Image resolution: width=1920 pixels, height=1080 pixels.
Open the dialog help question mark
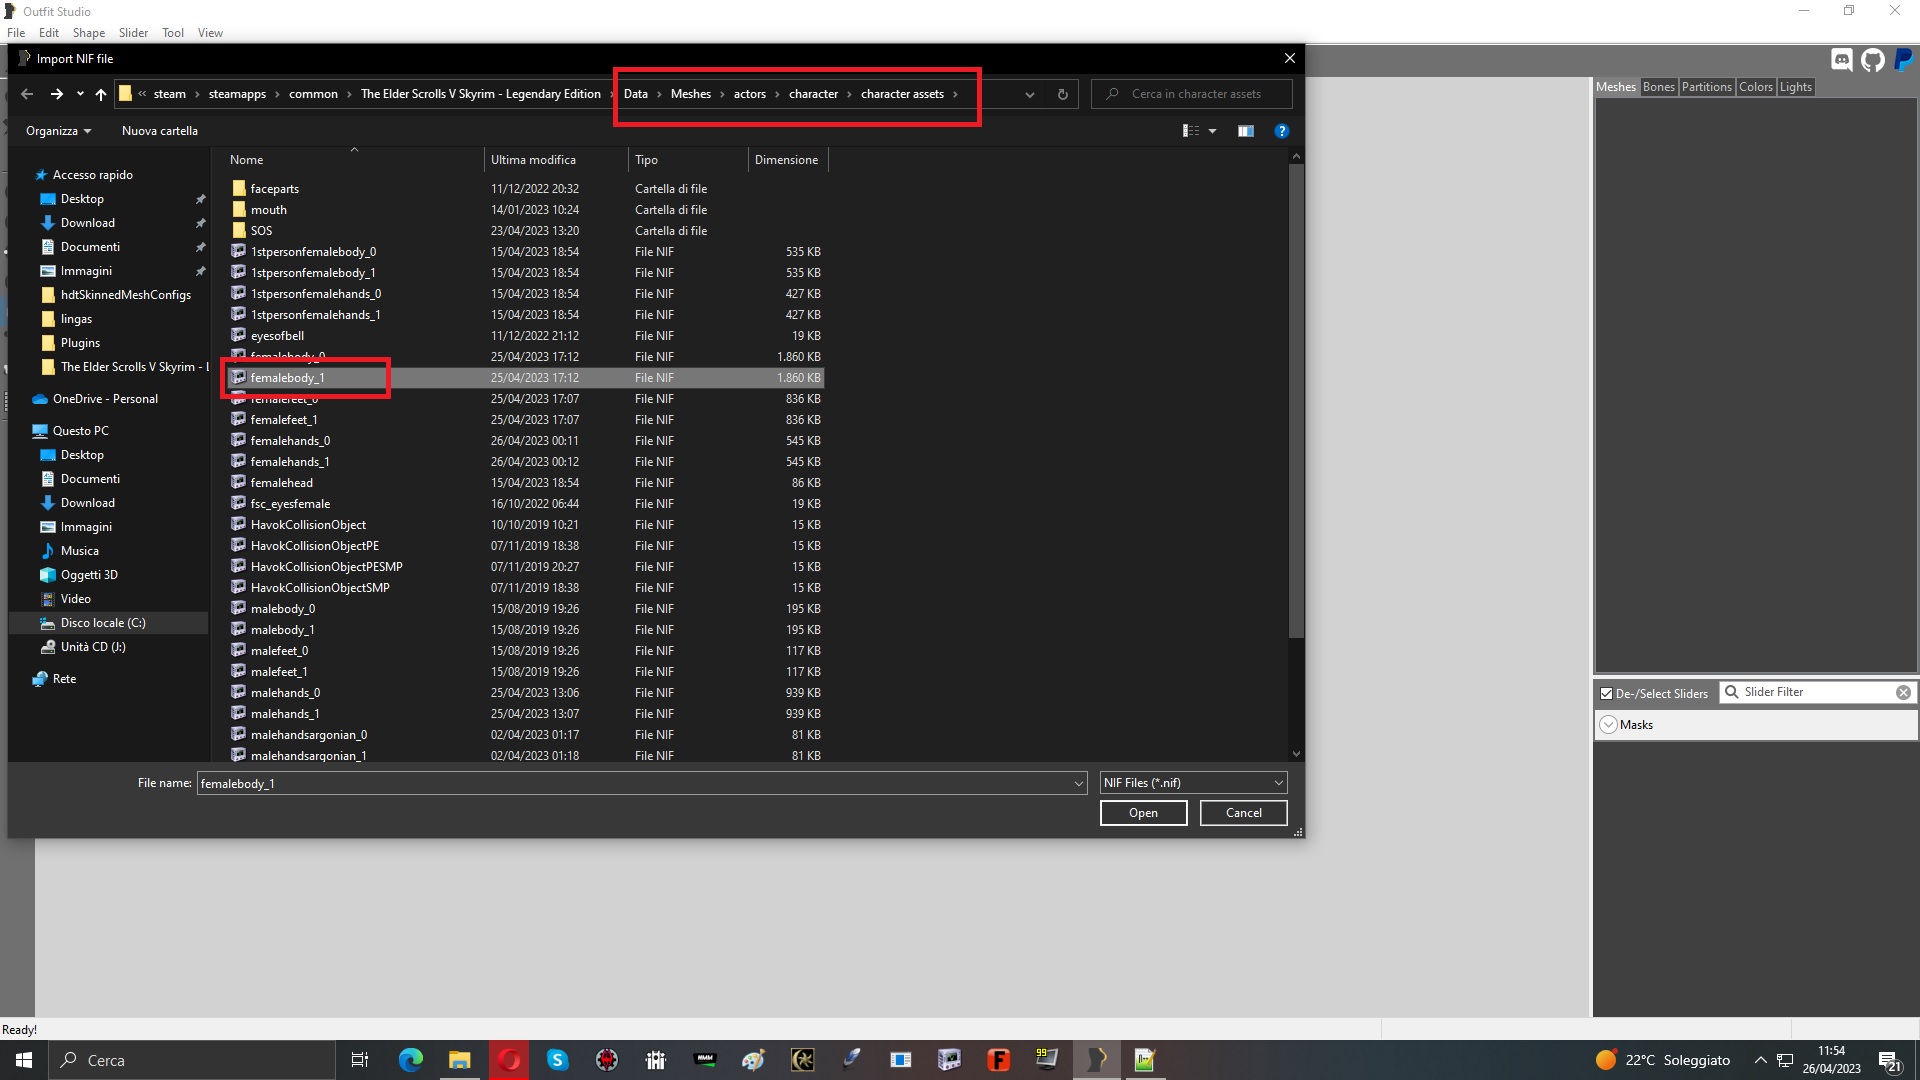coord(1281,131)
